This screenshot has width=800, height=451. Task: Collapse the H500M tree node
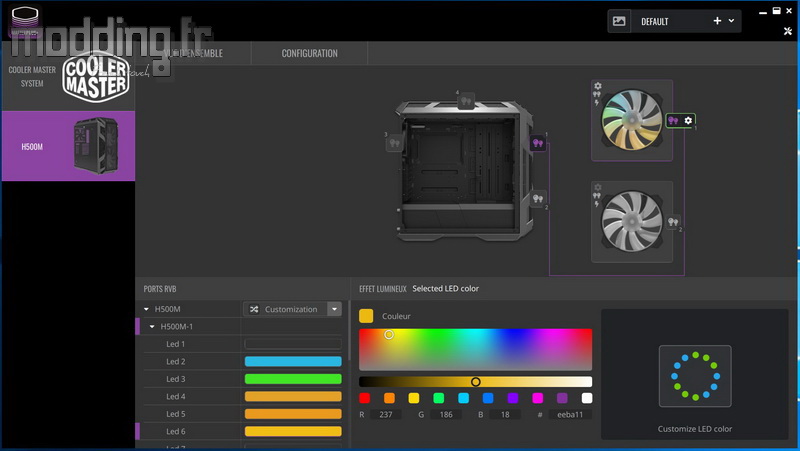pos(146,309)
